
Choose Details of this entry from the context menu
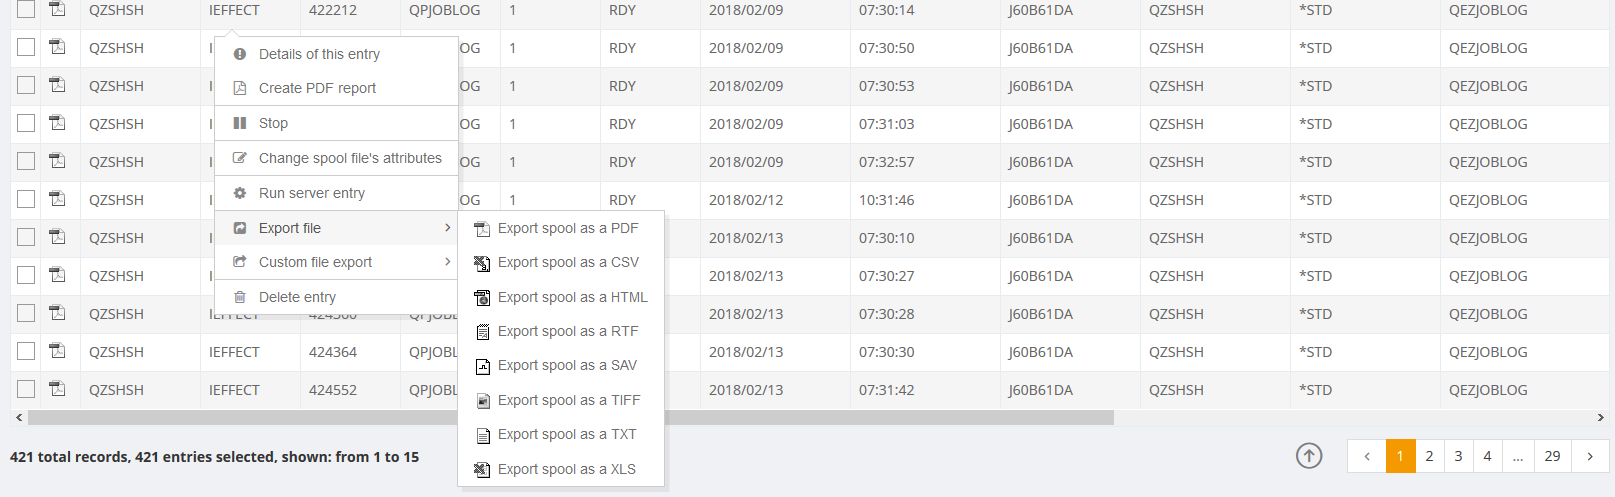tap(319, 54)
